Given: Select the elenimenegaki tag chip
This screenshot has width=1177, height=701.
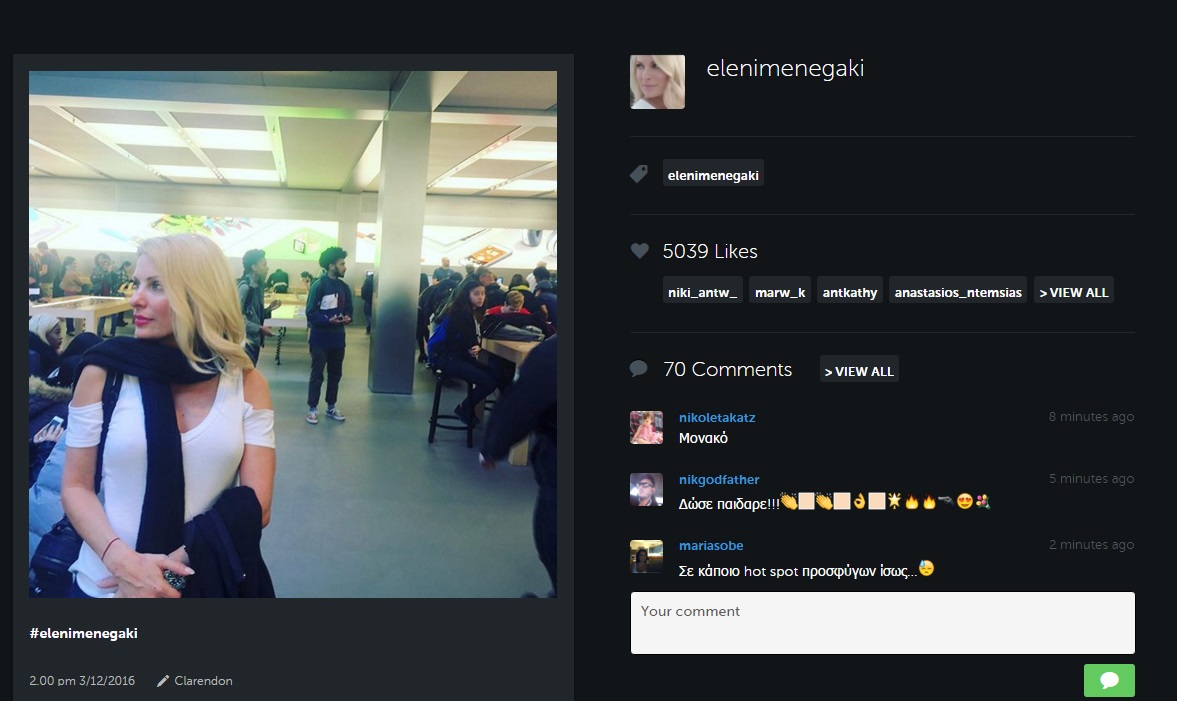Looking at the screenshot, I should coord(713,175).
